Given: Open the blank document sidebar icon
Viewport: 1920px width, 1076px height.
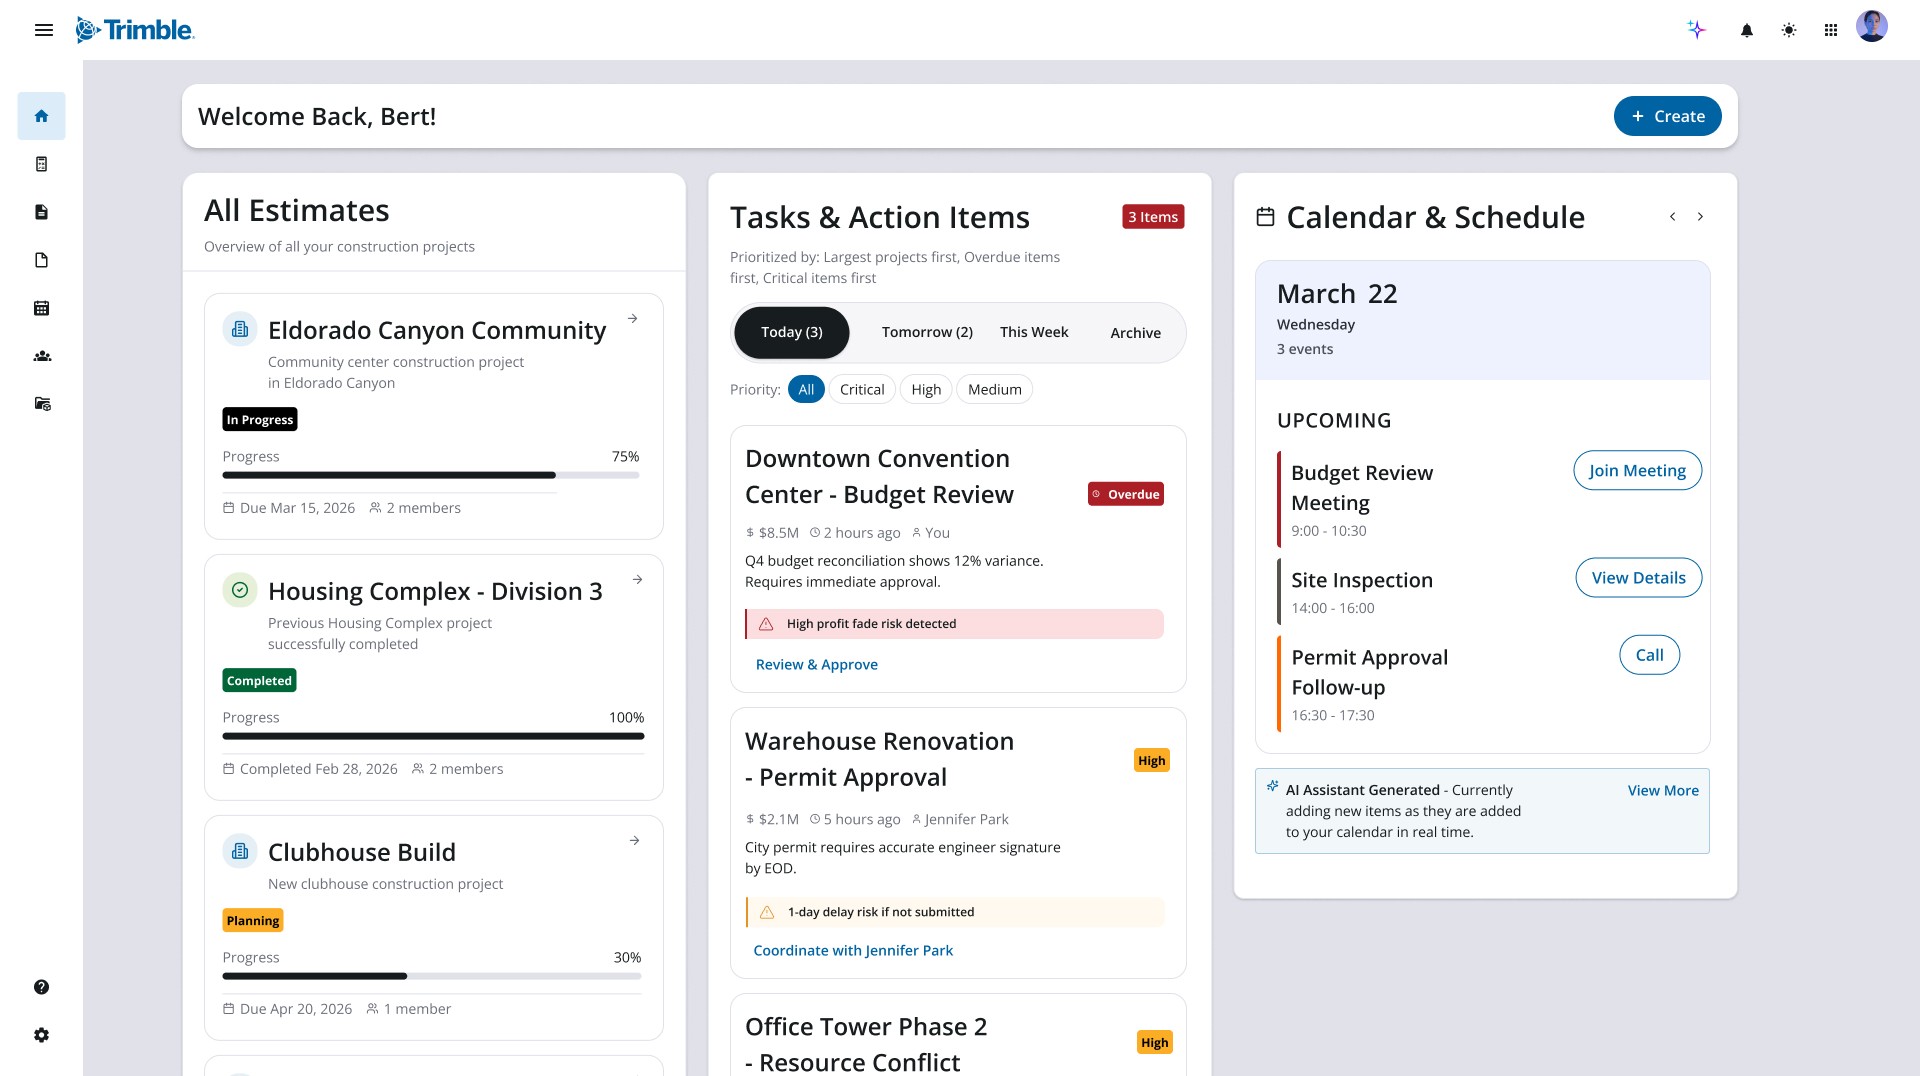Looking at the screenshot, I should [x=41, y=260].
